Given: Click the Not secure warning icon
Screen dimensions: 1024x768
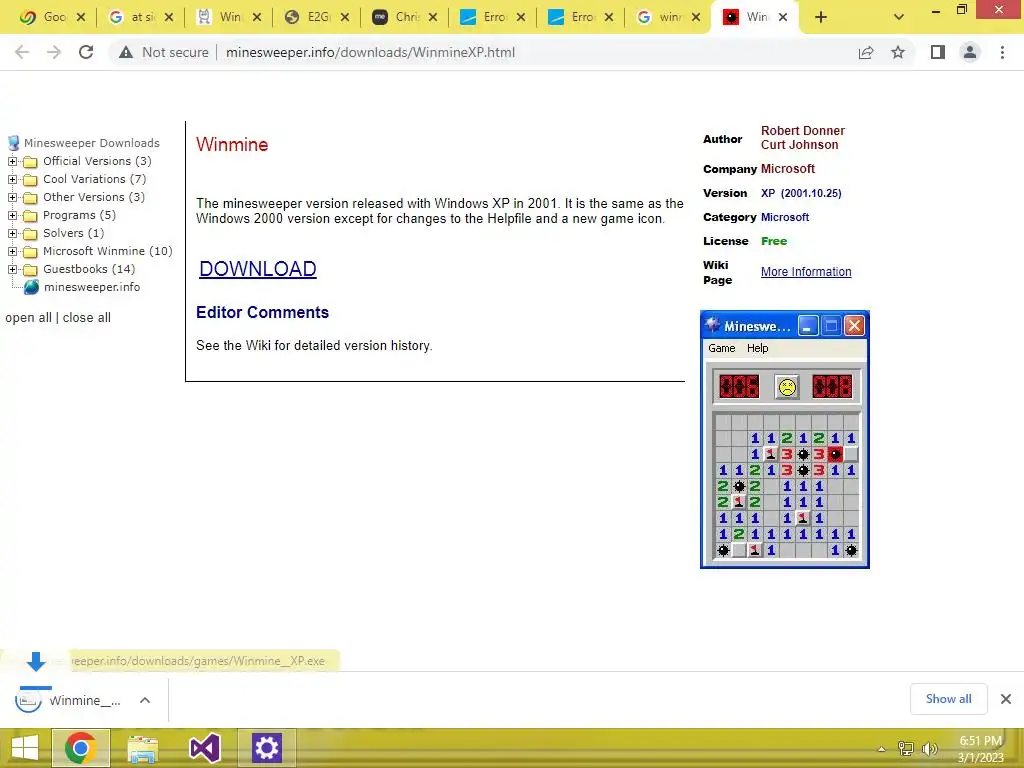Looking at the screenshot, I should tap(126, 52).
